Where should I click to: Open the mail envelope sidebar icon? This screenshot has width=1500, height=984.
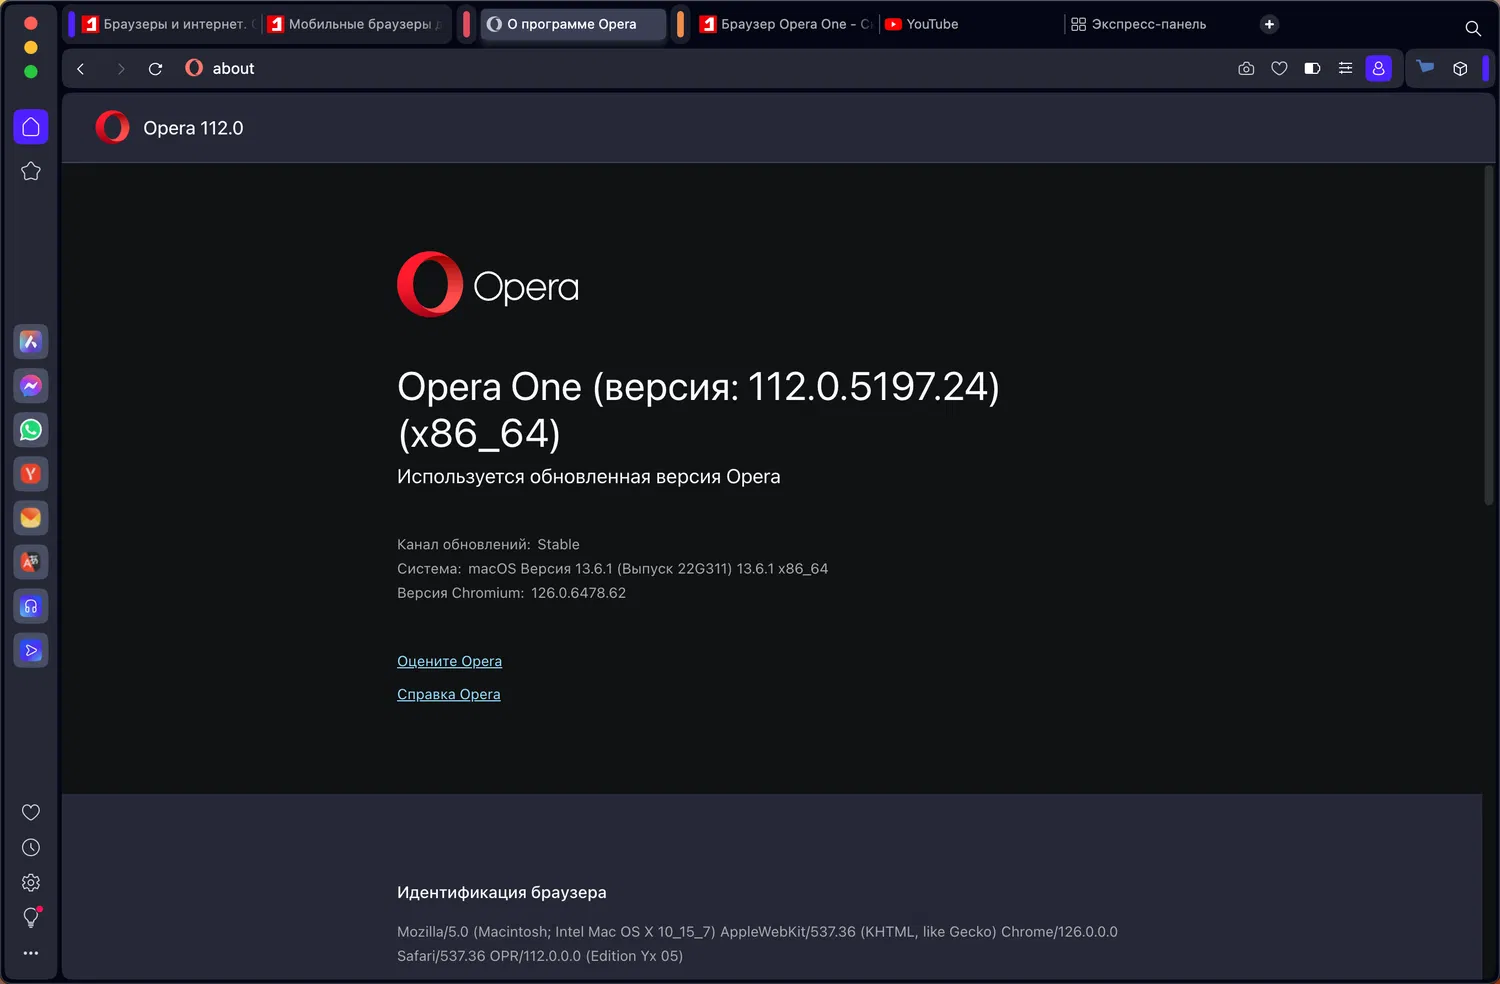(31, 518)
